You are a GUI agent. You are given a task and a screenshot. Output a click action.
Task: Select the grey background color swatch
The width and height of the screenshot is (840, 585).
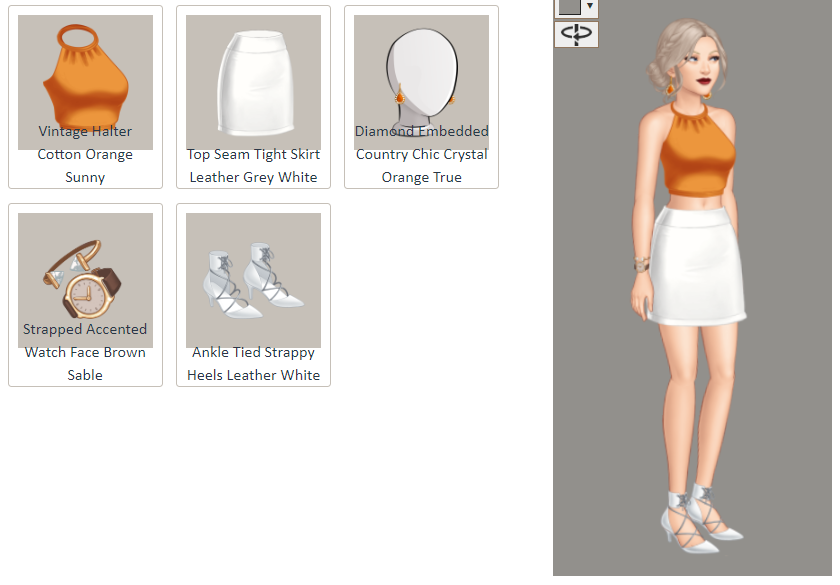569,6
